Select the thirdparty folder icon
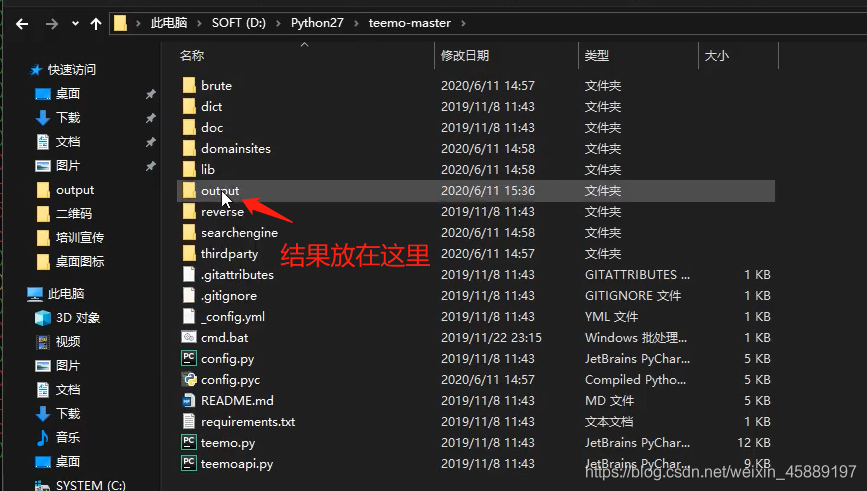867x491 pixels. coord(189,253)
